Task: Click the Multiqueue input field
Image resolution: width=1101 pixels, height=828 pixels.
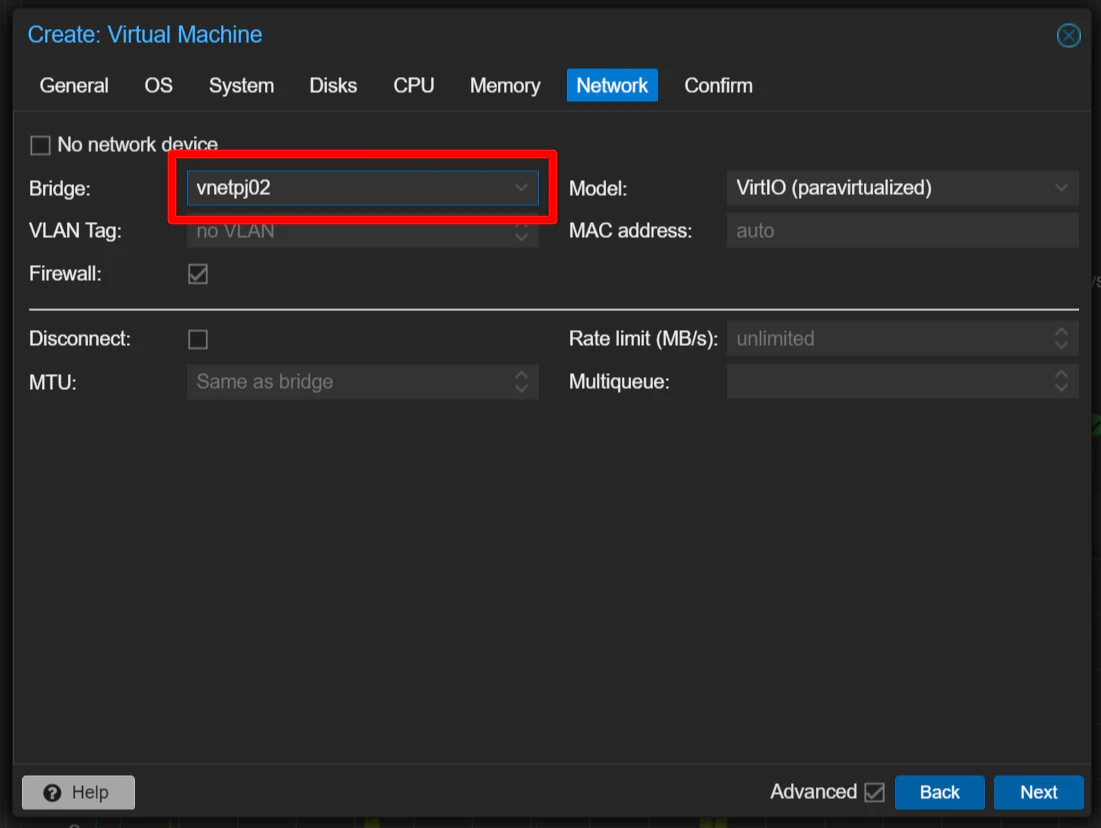Action: click(x=902, y=382)
